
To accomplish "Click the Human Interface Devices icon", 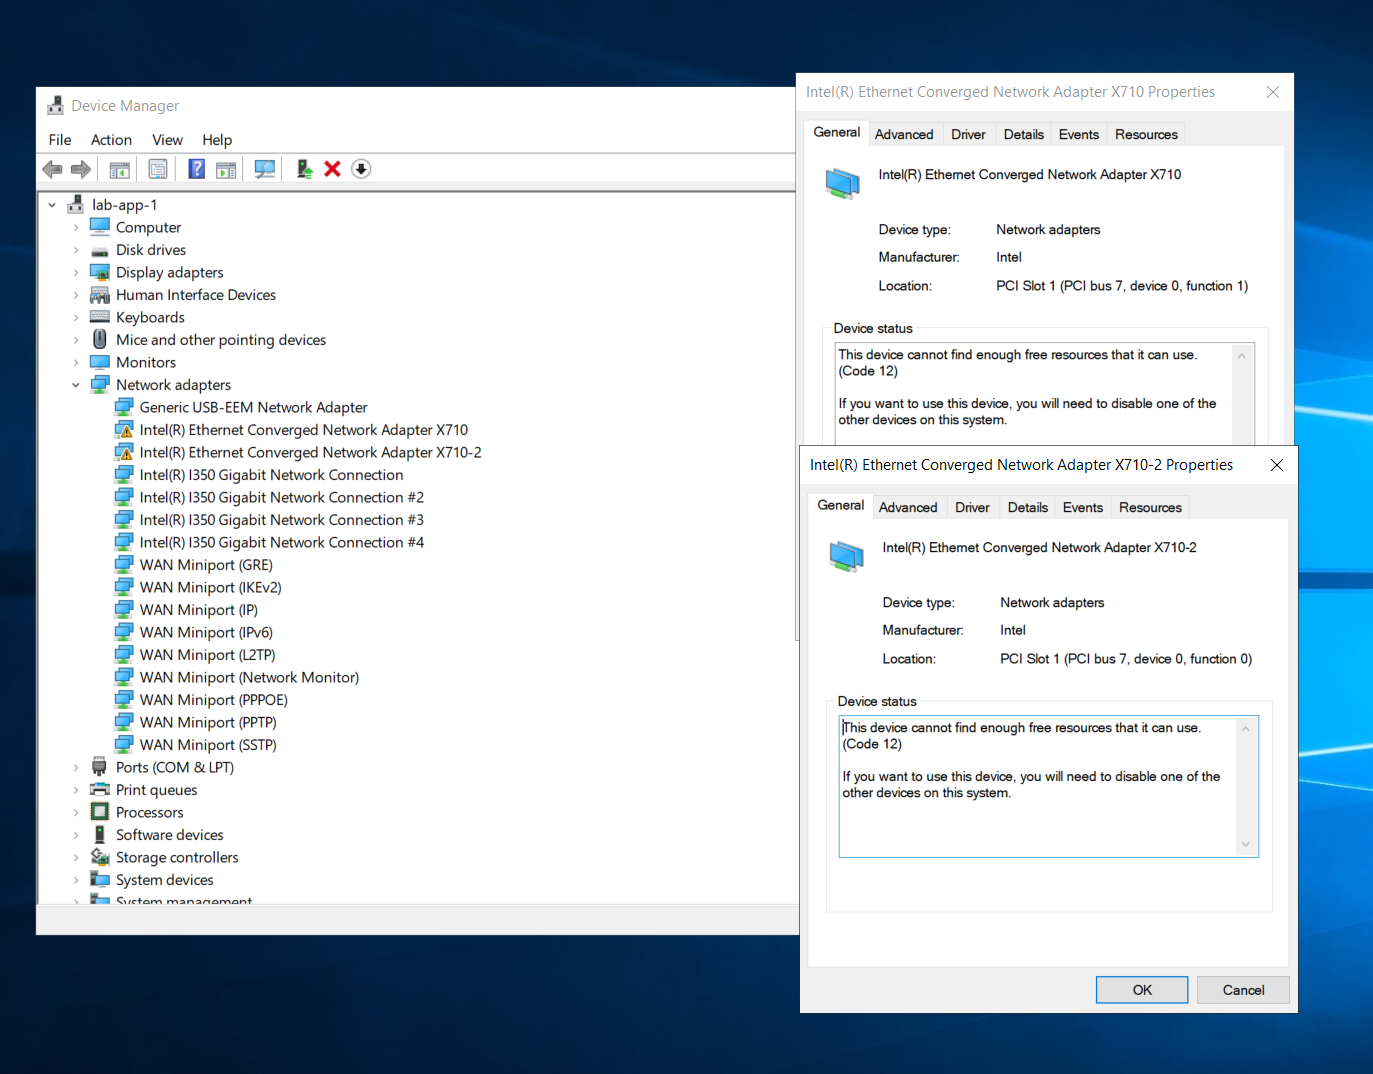I will click(100, 295).
